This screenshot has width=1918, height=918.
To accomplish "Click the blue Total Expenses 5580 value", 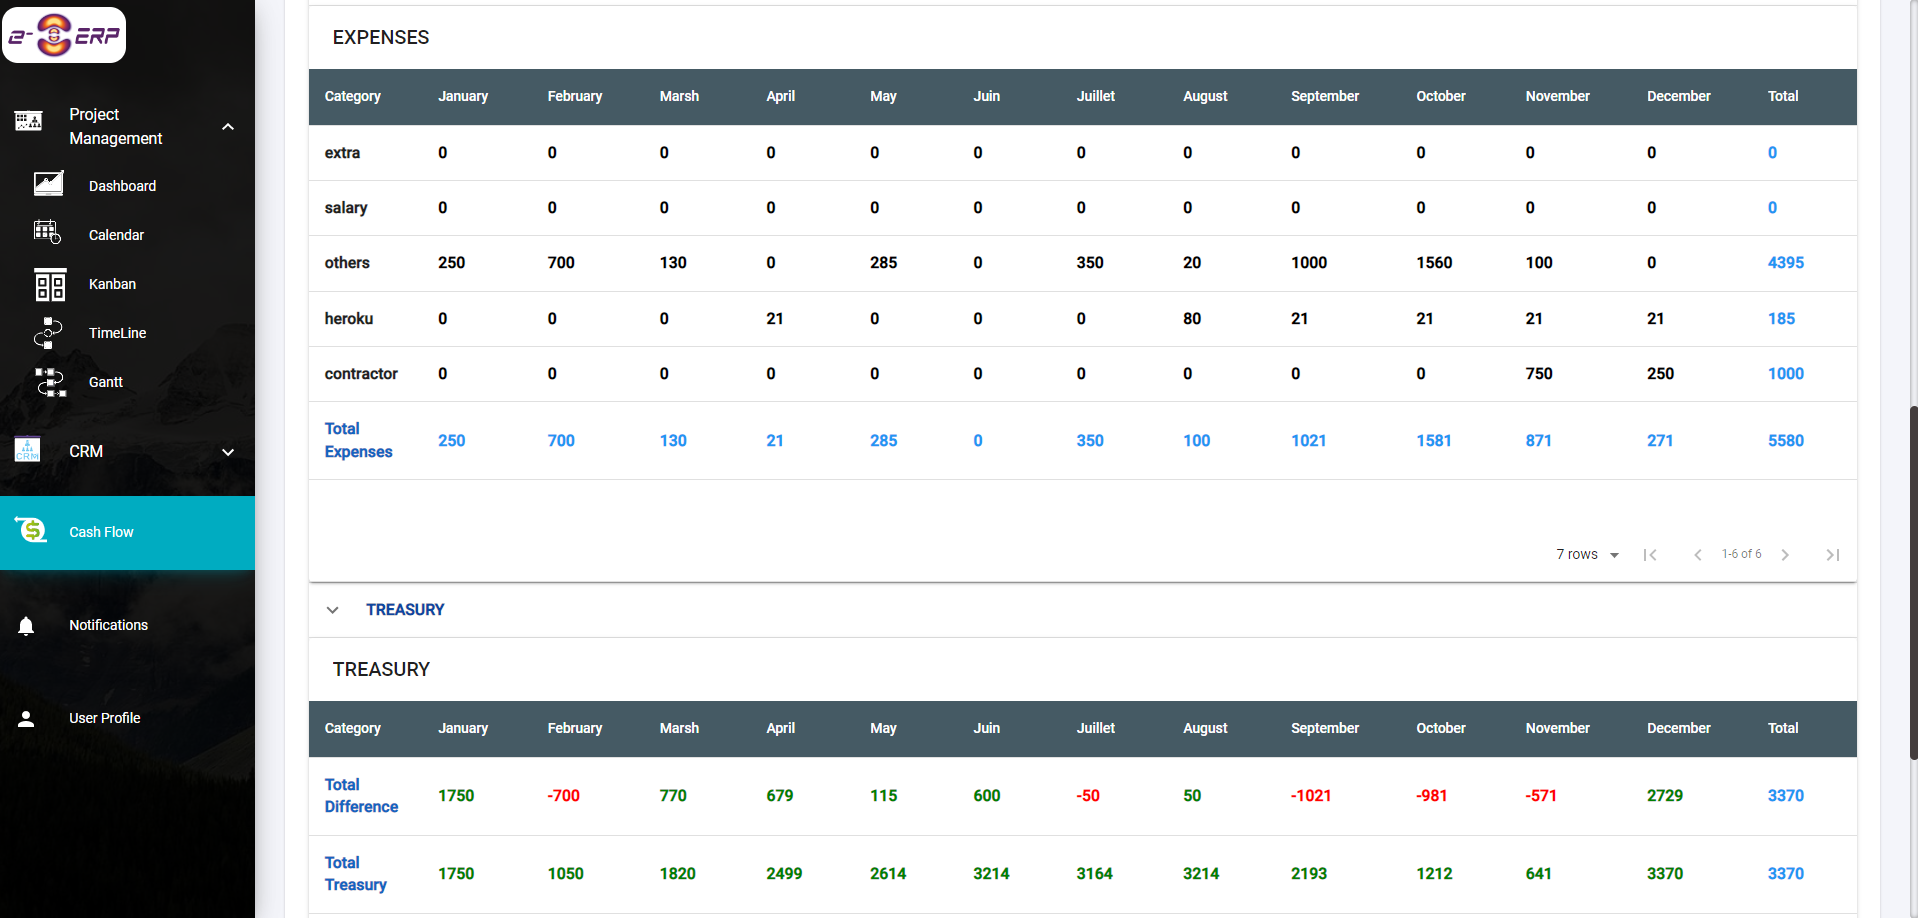I will (x=1786, y=440).
